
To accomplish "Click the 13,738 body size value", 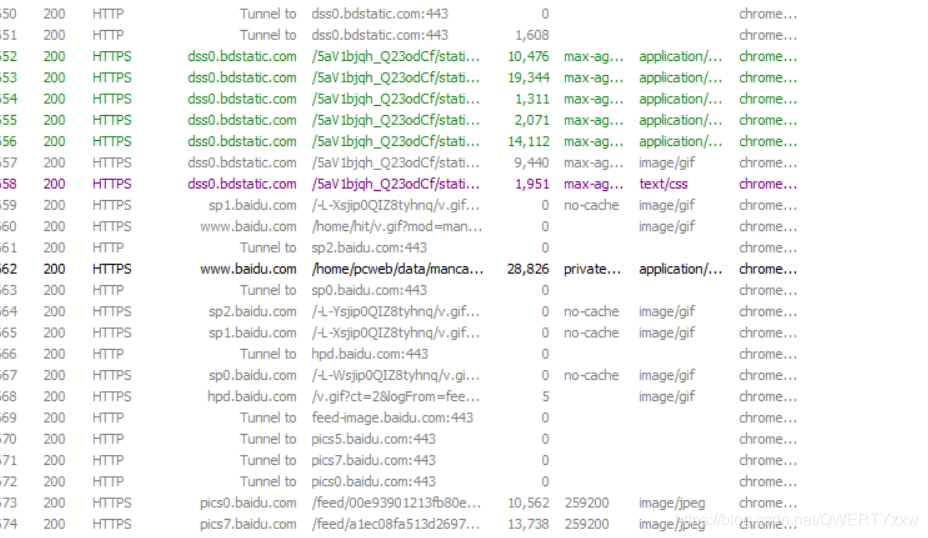I will click(529, 525).
